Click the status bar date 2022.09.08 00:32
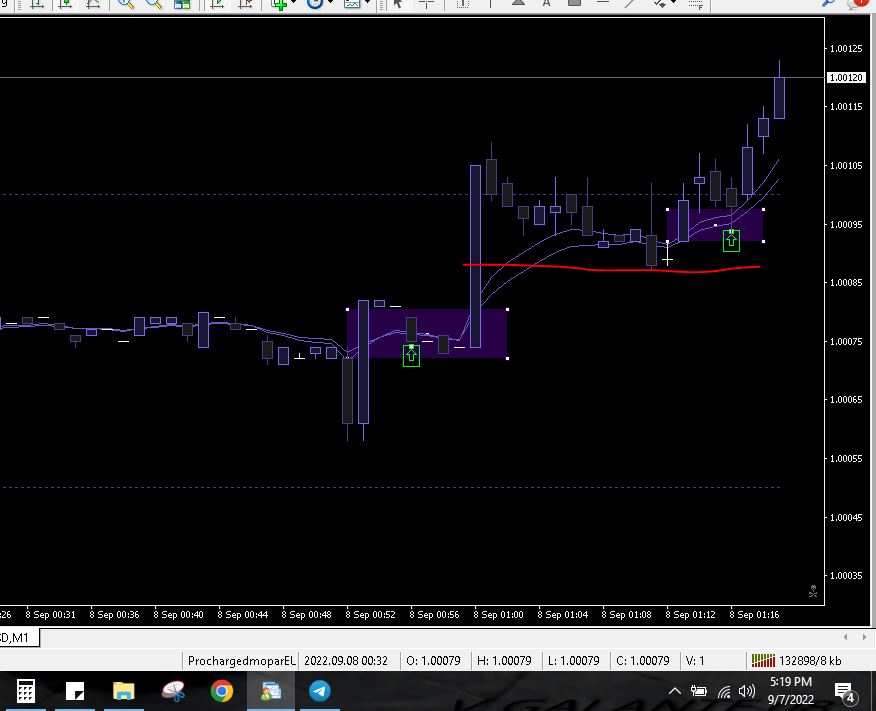This screenshot has height=711, width=876. (x=346, y=661)
